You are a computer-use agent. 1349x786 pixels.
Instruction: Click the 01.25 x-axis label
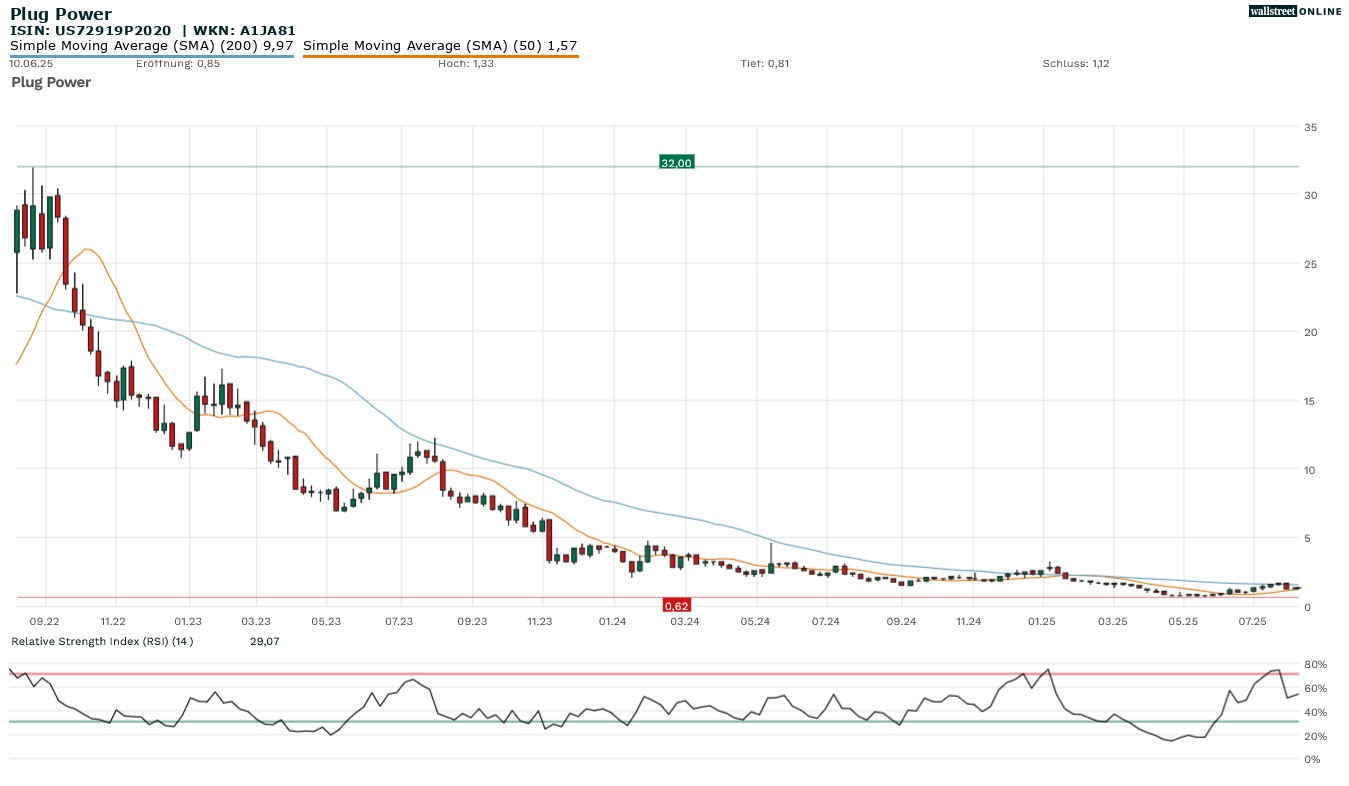click(x=1043, y=621)
